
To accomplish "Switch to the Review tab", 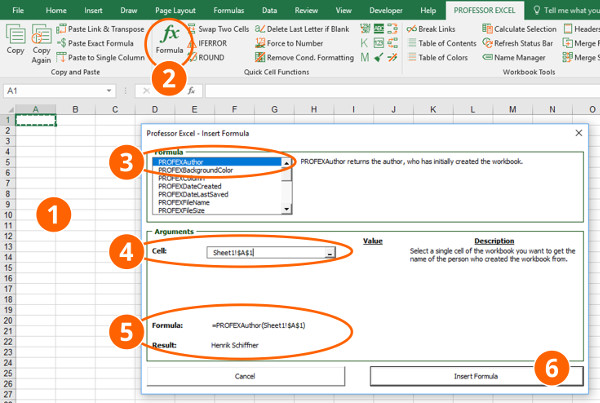I will (x=306, y=10).
